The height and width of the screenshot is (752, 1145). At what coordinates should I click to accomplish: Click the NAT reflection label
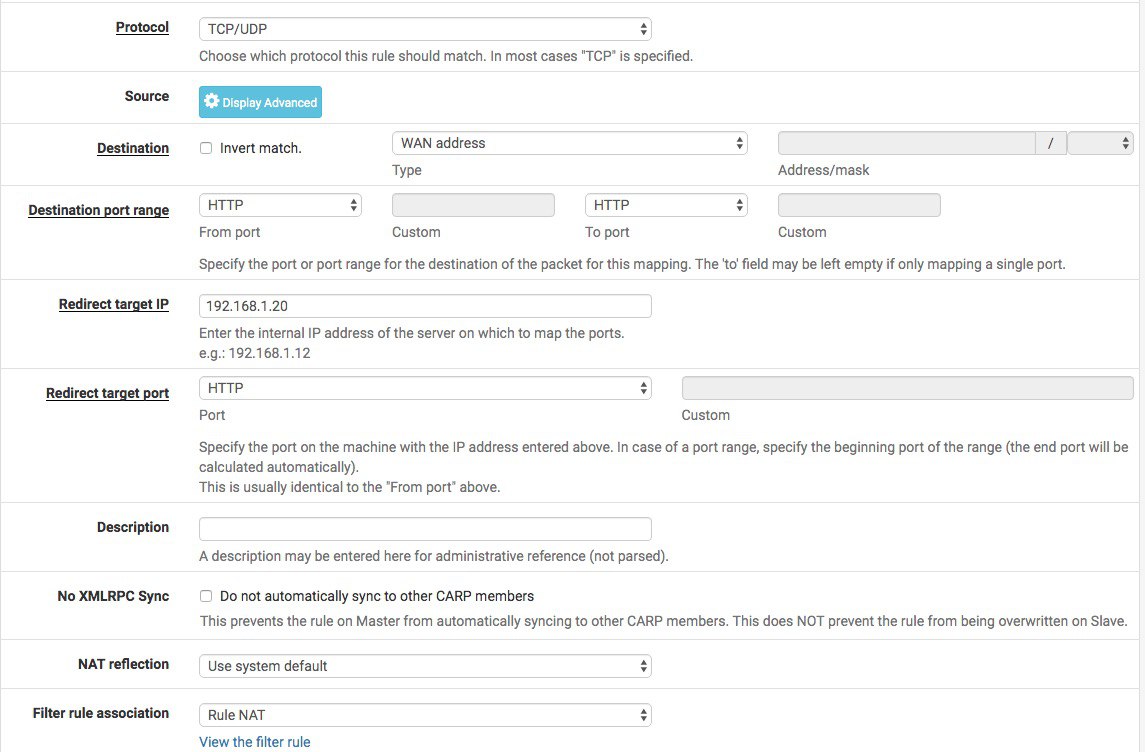[x=123, y=664]
